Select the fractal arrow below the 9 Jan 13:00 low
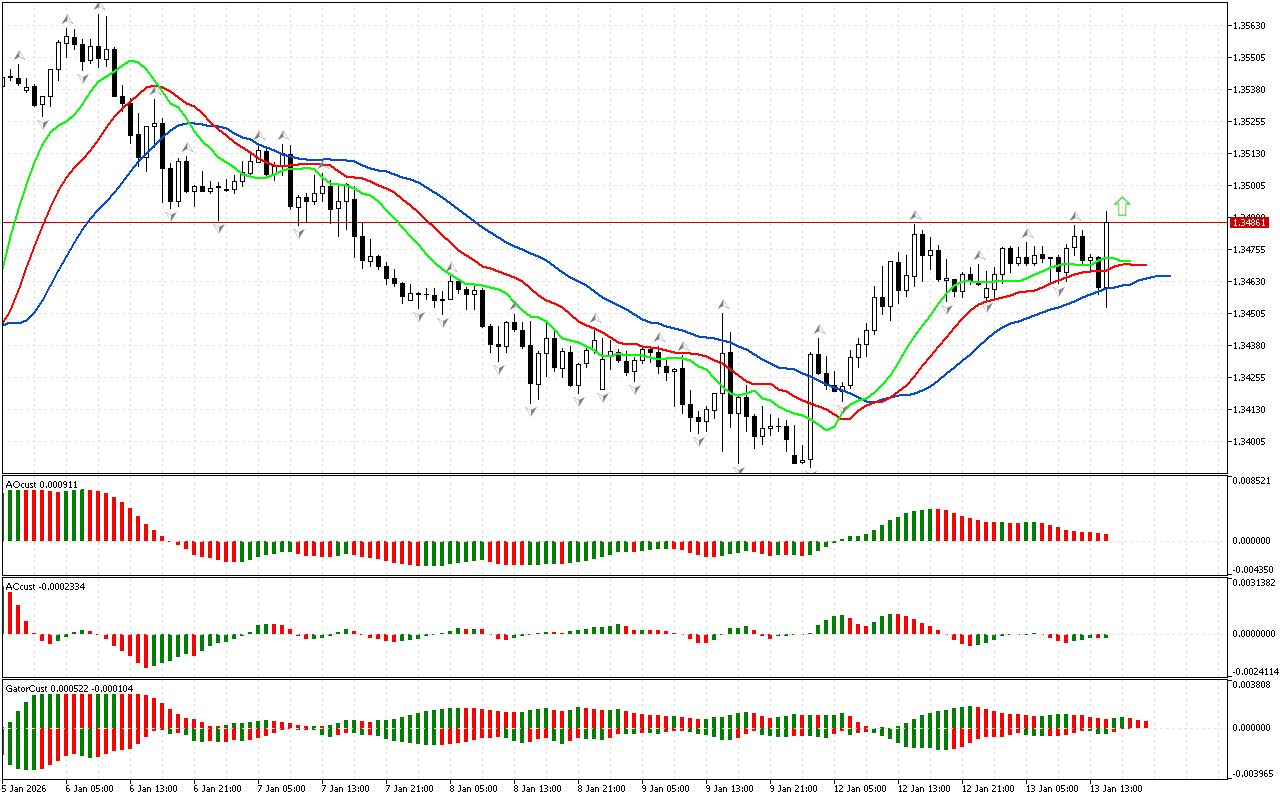The width and height of the screenshot is (1280, 800). (740, 469)
